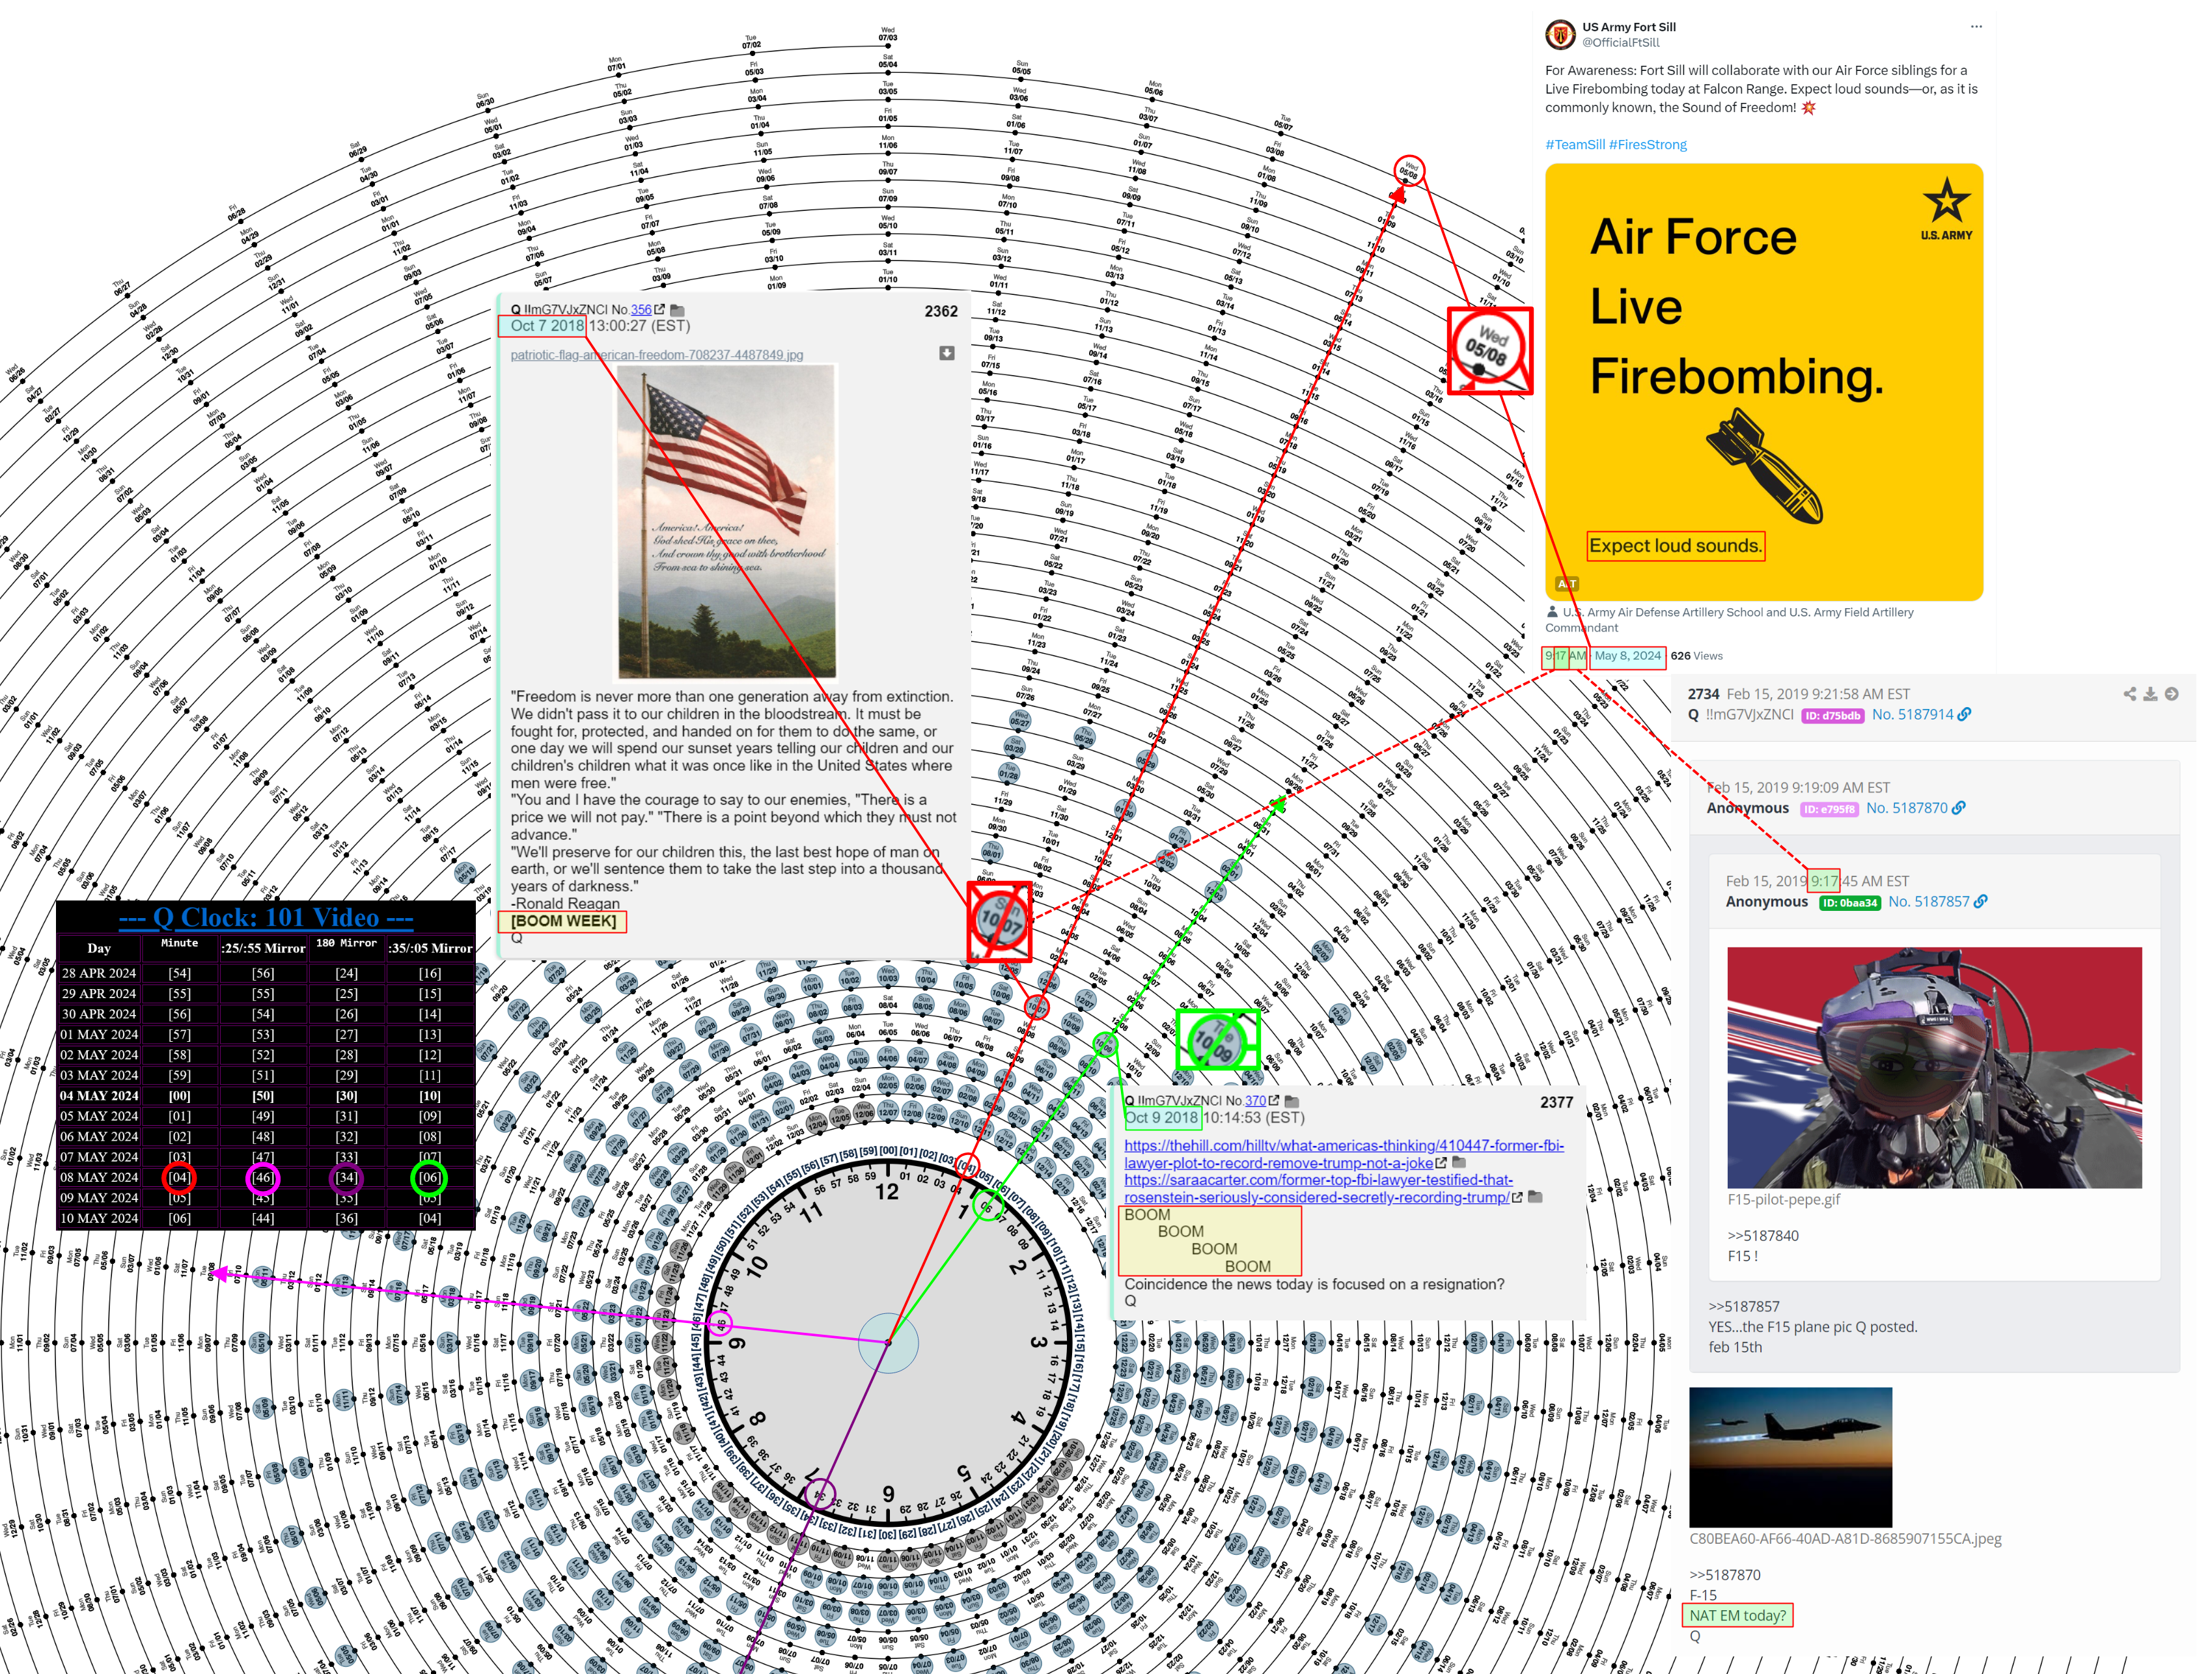This screenshot has width=2212, height=1674.
Task: Open the saraacarter.com article link
Action: [x=1318, y=1189]
